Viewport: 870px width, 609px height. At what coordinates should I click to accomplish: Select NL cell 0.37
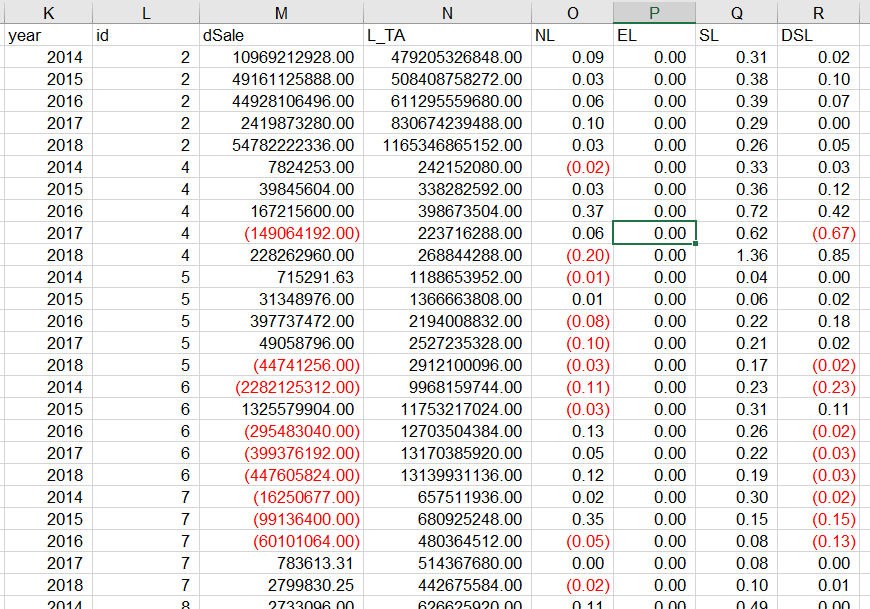point(573,211)
